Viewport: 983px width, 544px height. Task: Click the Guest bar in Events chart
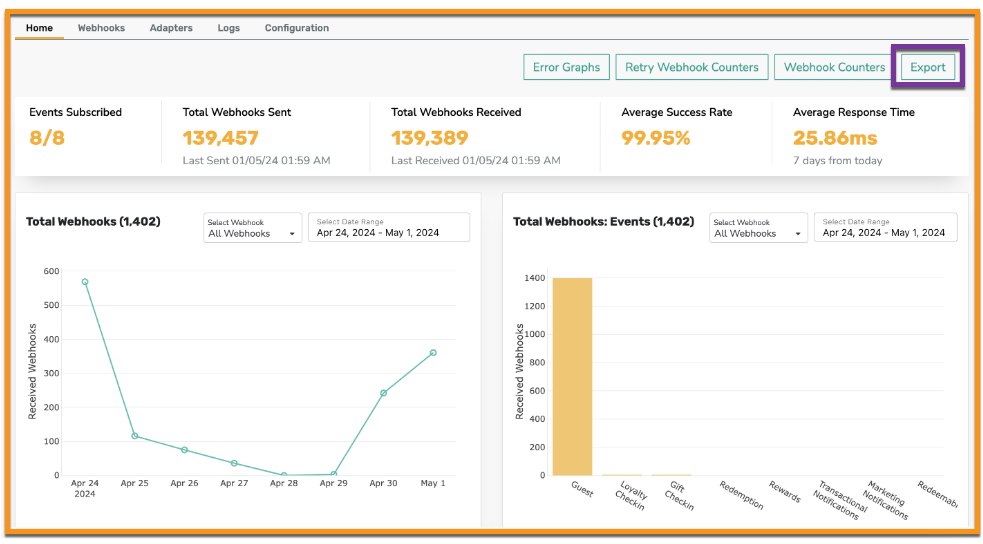pos(572,377)
